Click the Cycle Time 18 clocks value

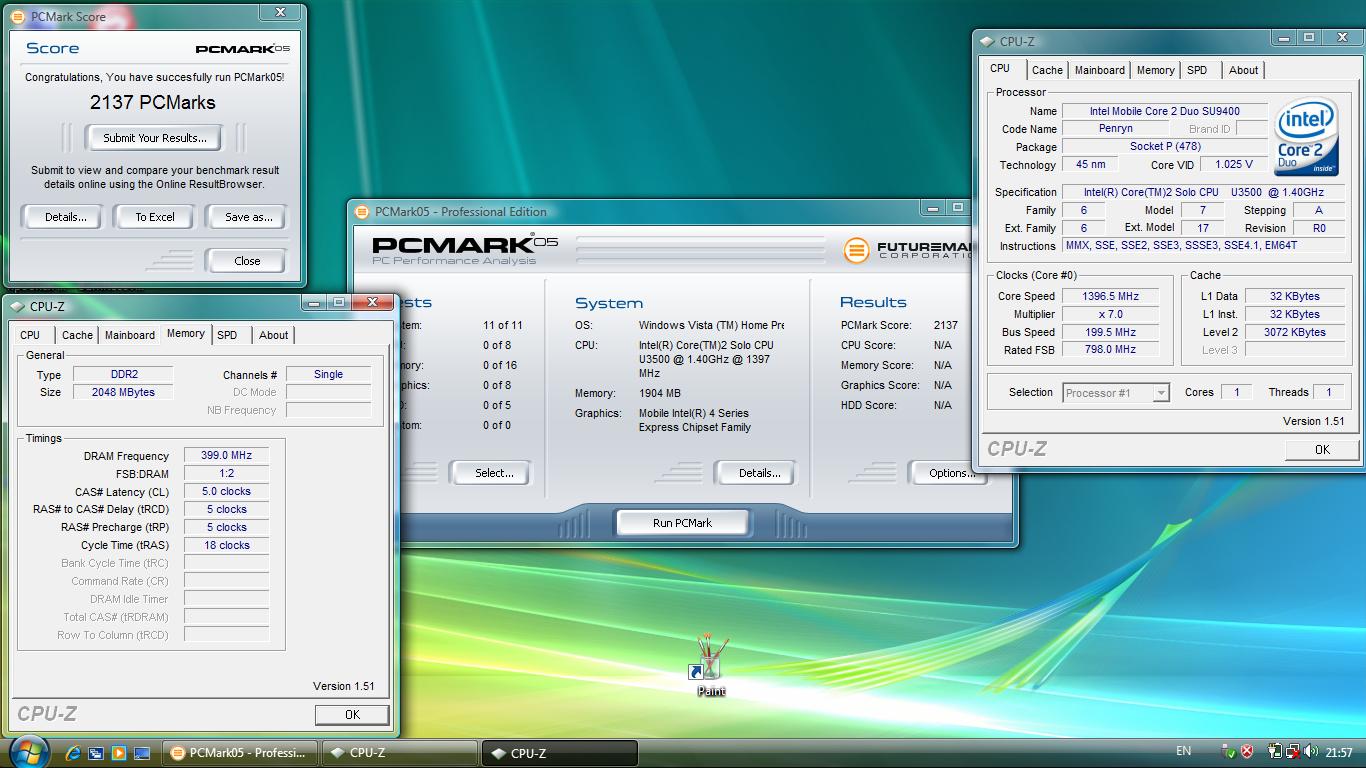pos(227,545)
